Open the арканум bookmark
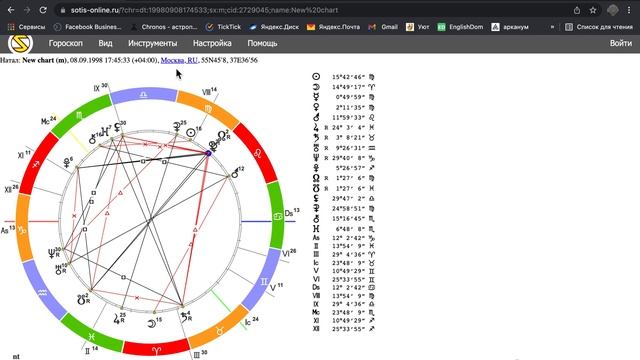 (510, 27)
